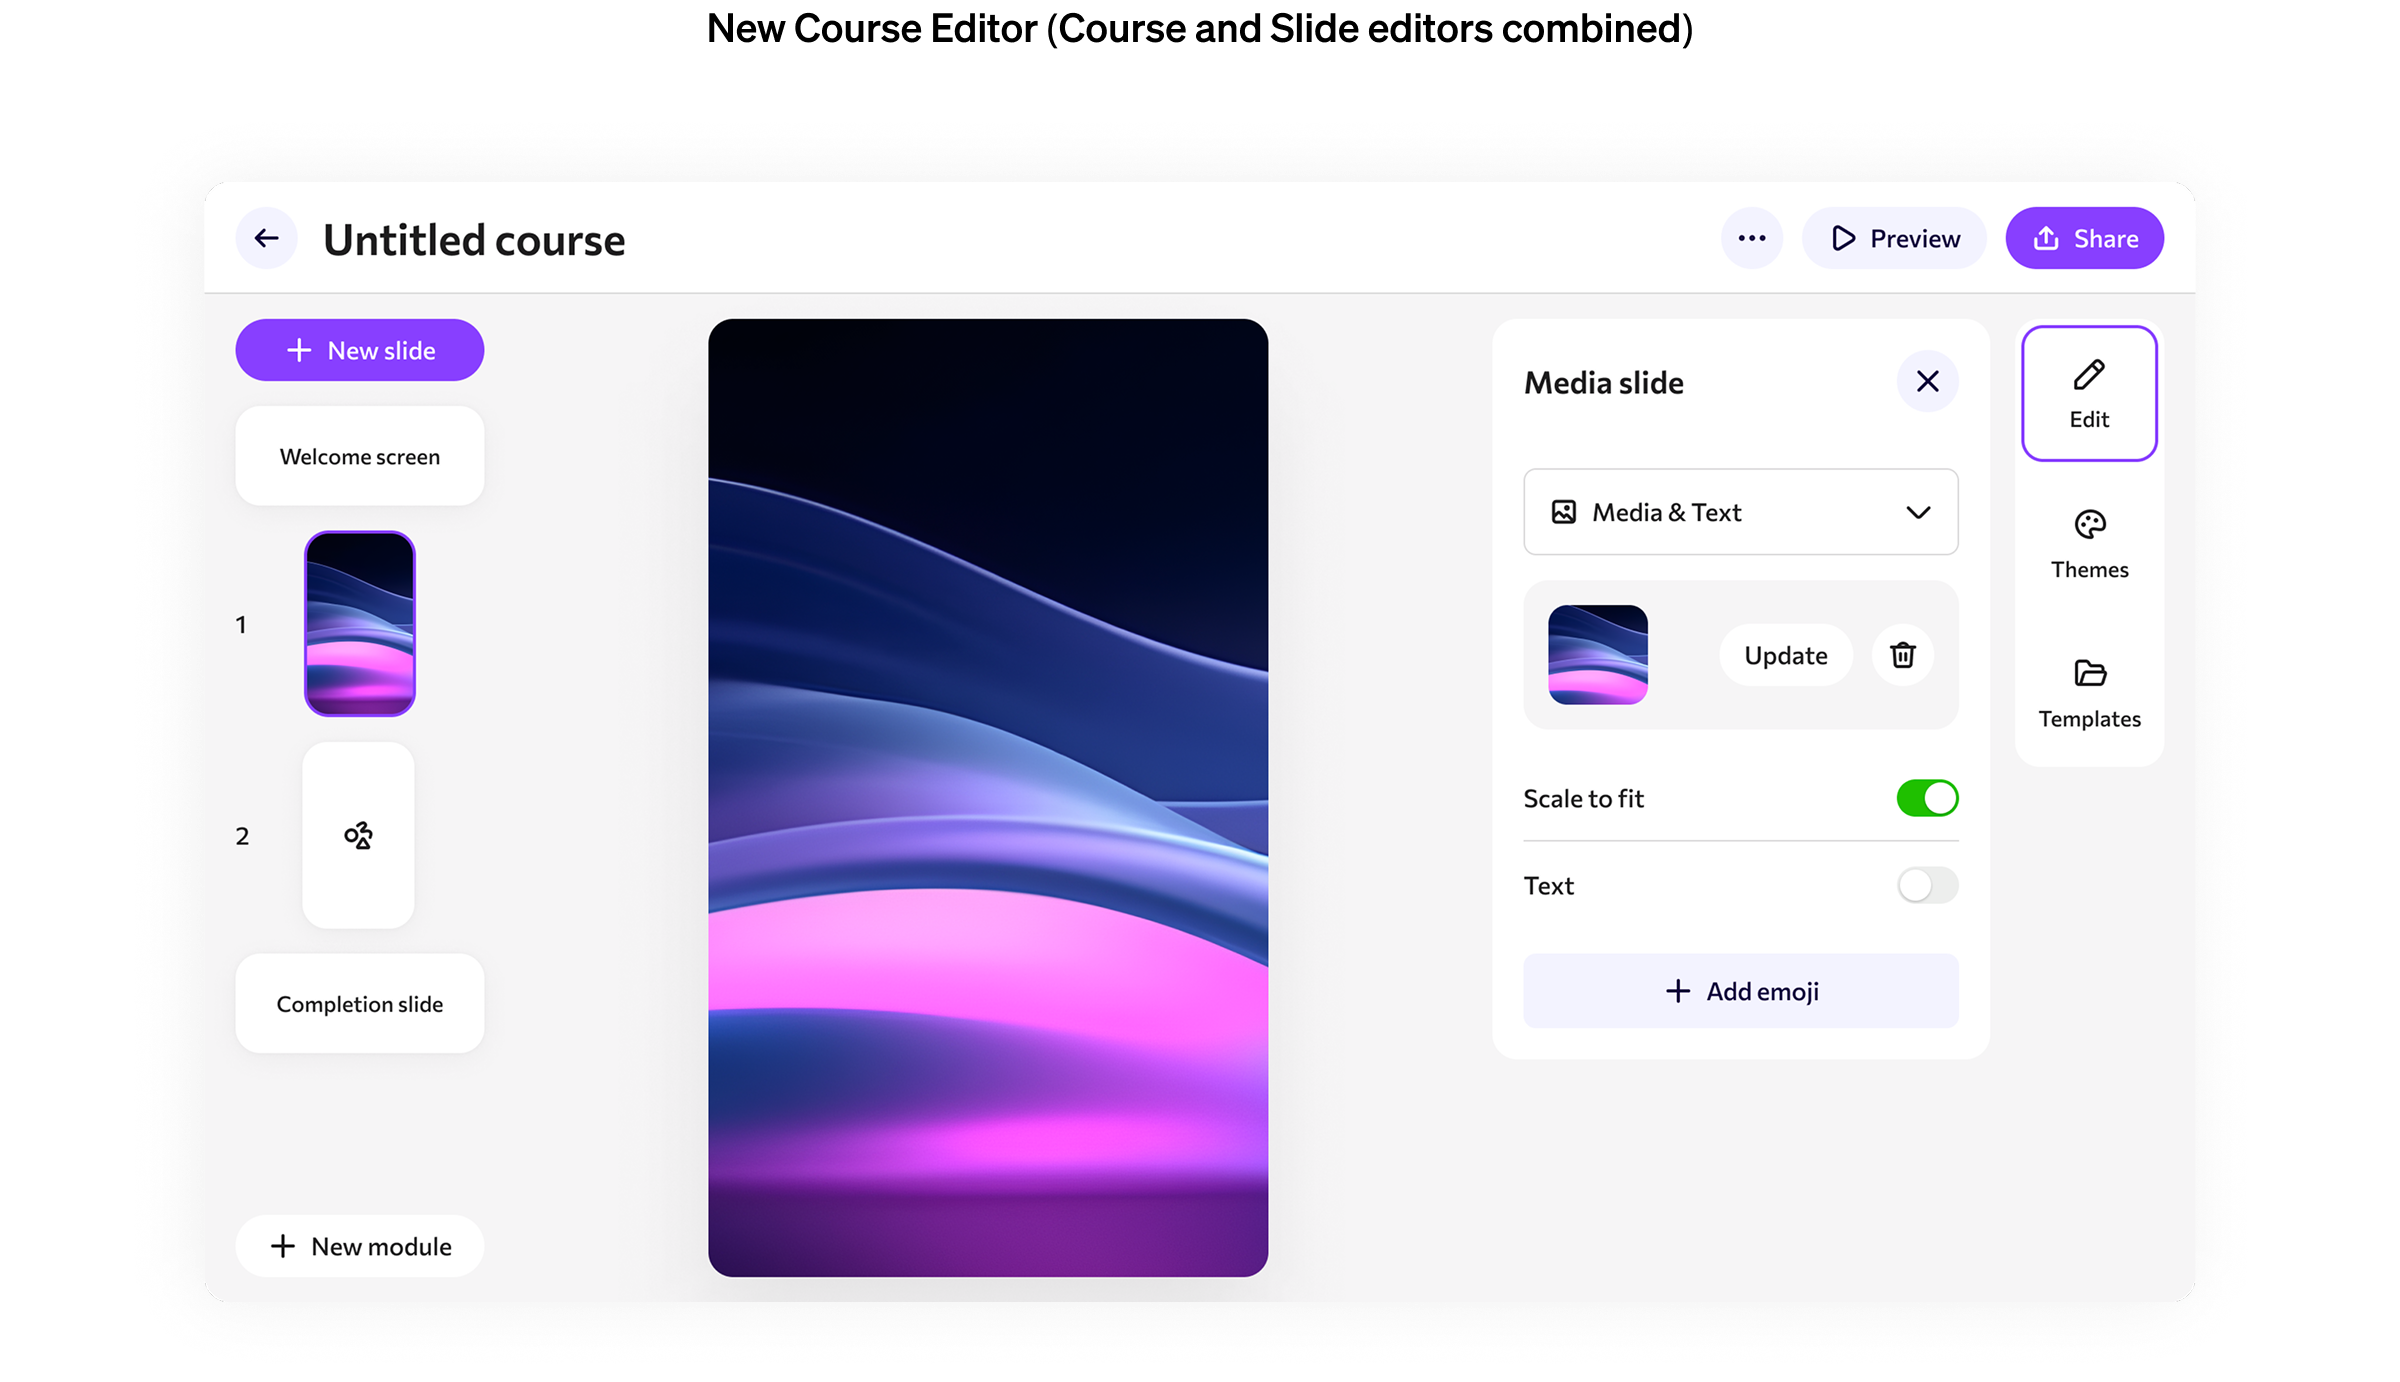Open the Edit pencil tab
The image size is (2400, 1382).
[2088, 393]
